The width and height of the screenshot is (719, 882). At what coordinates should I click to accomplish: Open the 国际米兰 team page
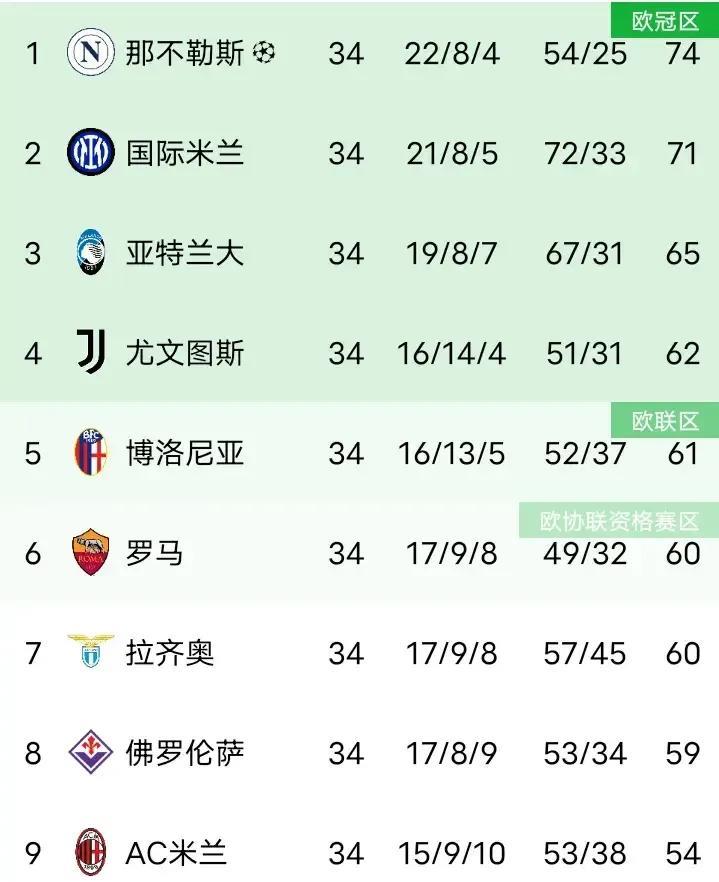tap(185, 153)
